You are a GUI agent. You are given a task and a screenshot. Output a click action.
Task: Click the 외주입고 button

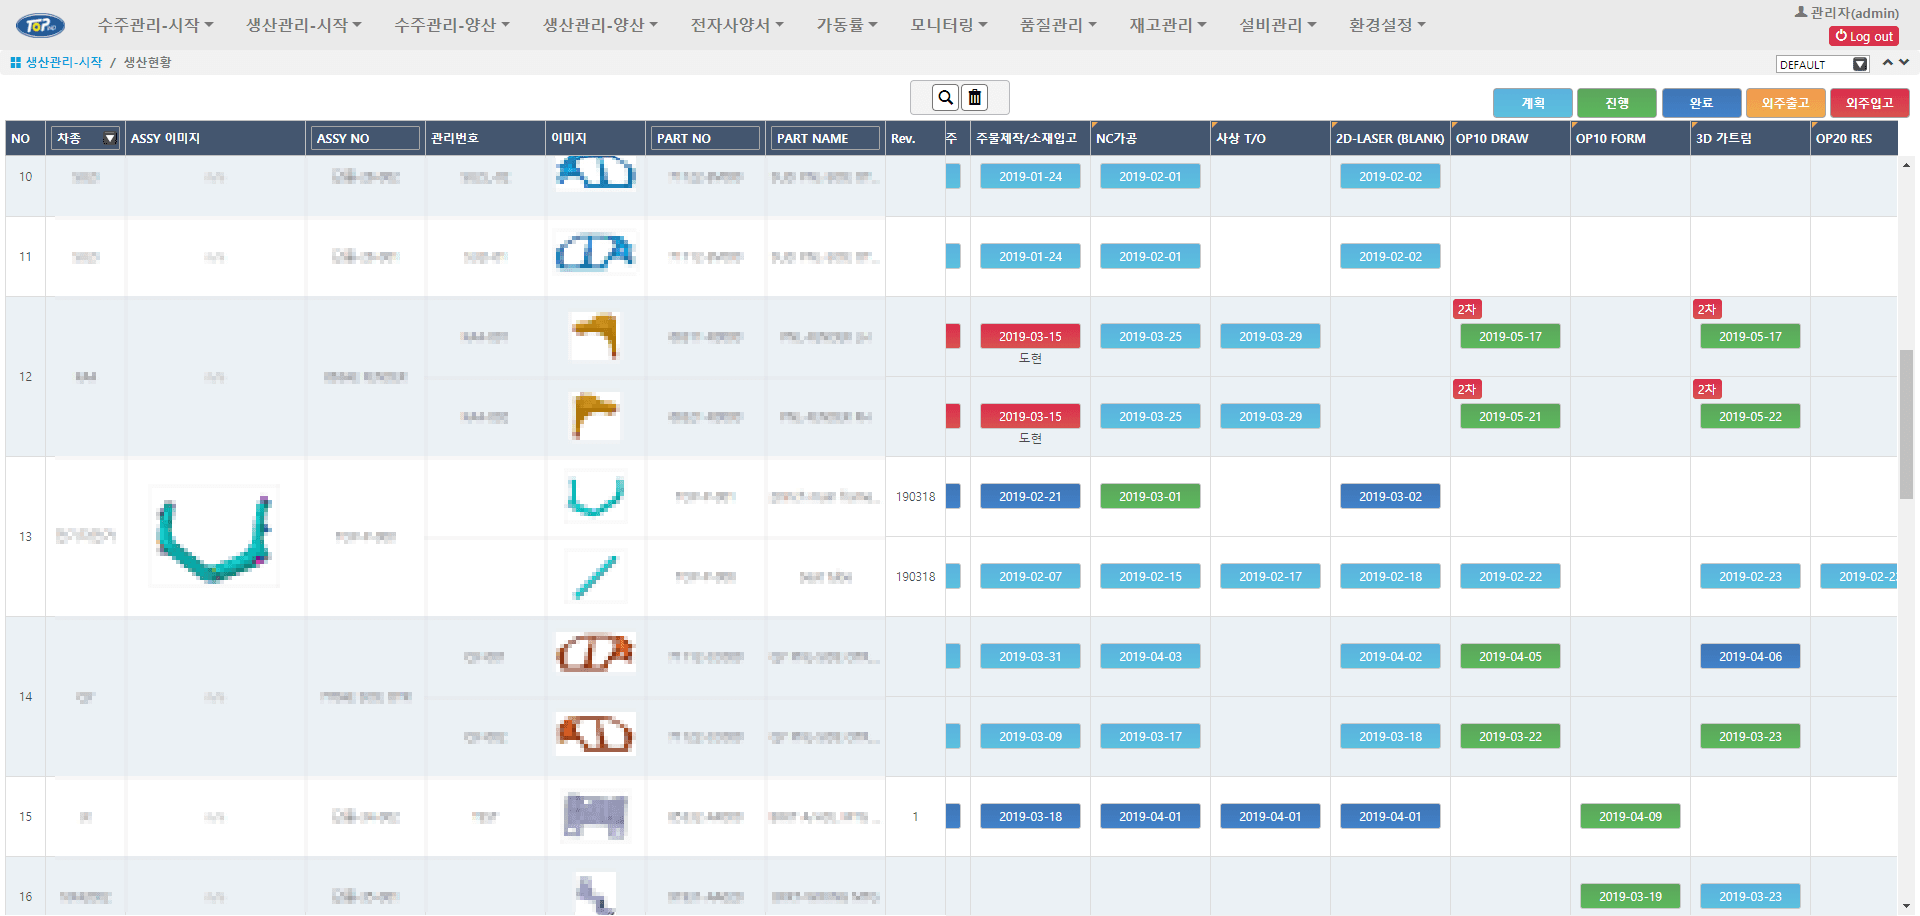click(x=1868, y=102)
